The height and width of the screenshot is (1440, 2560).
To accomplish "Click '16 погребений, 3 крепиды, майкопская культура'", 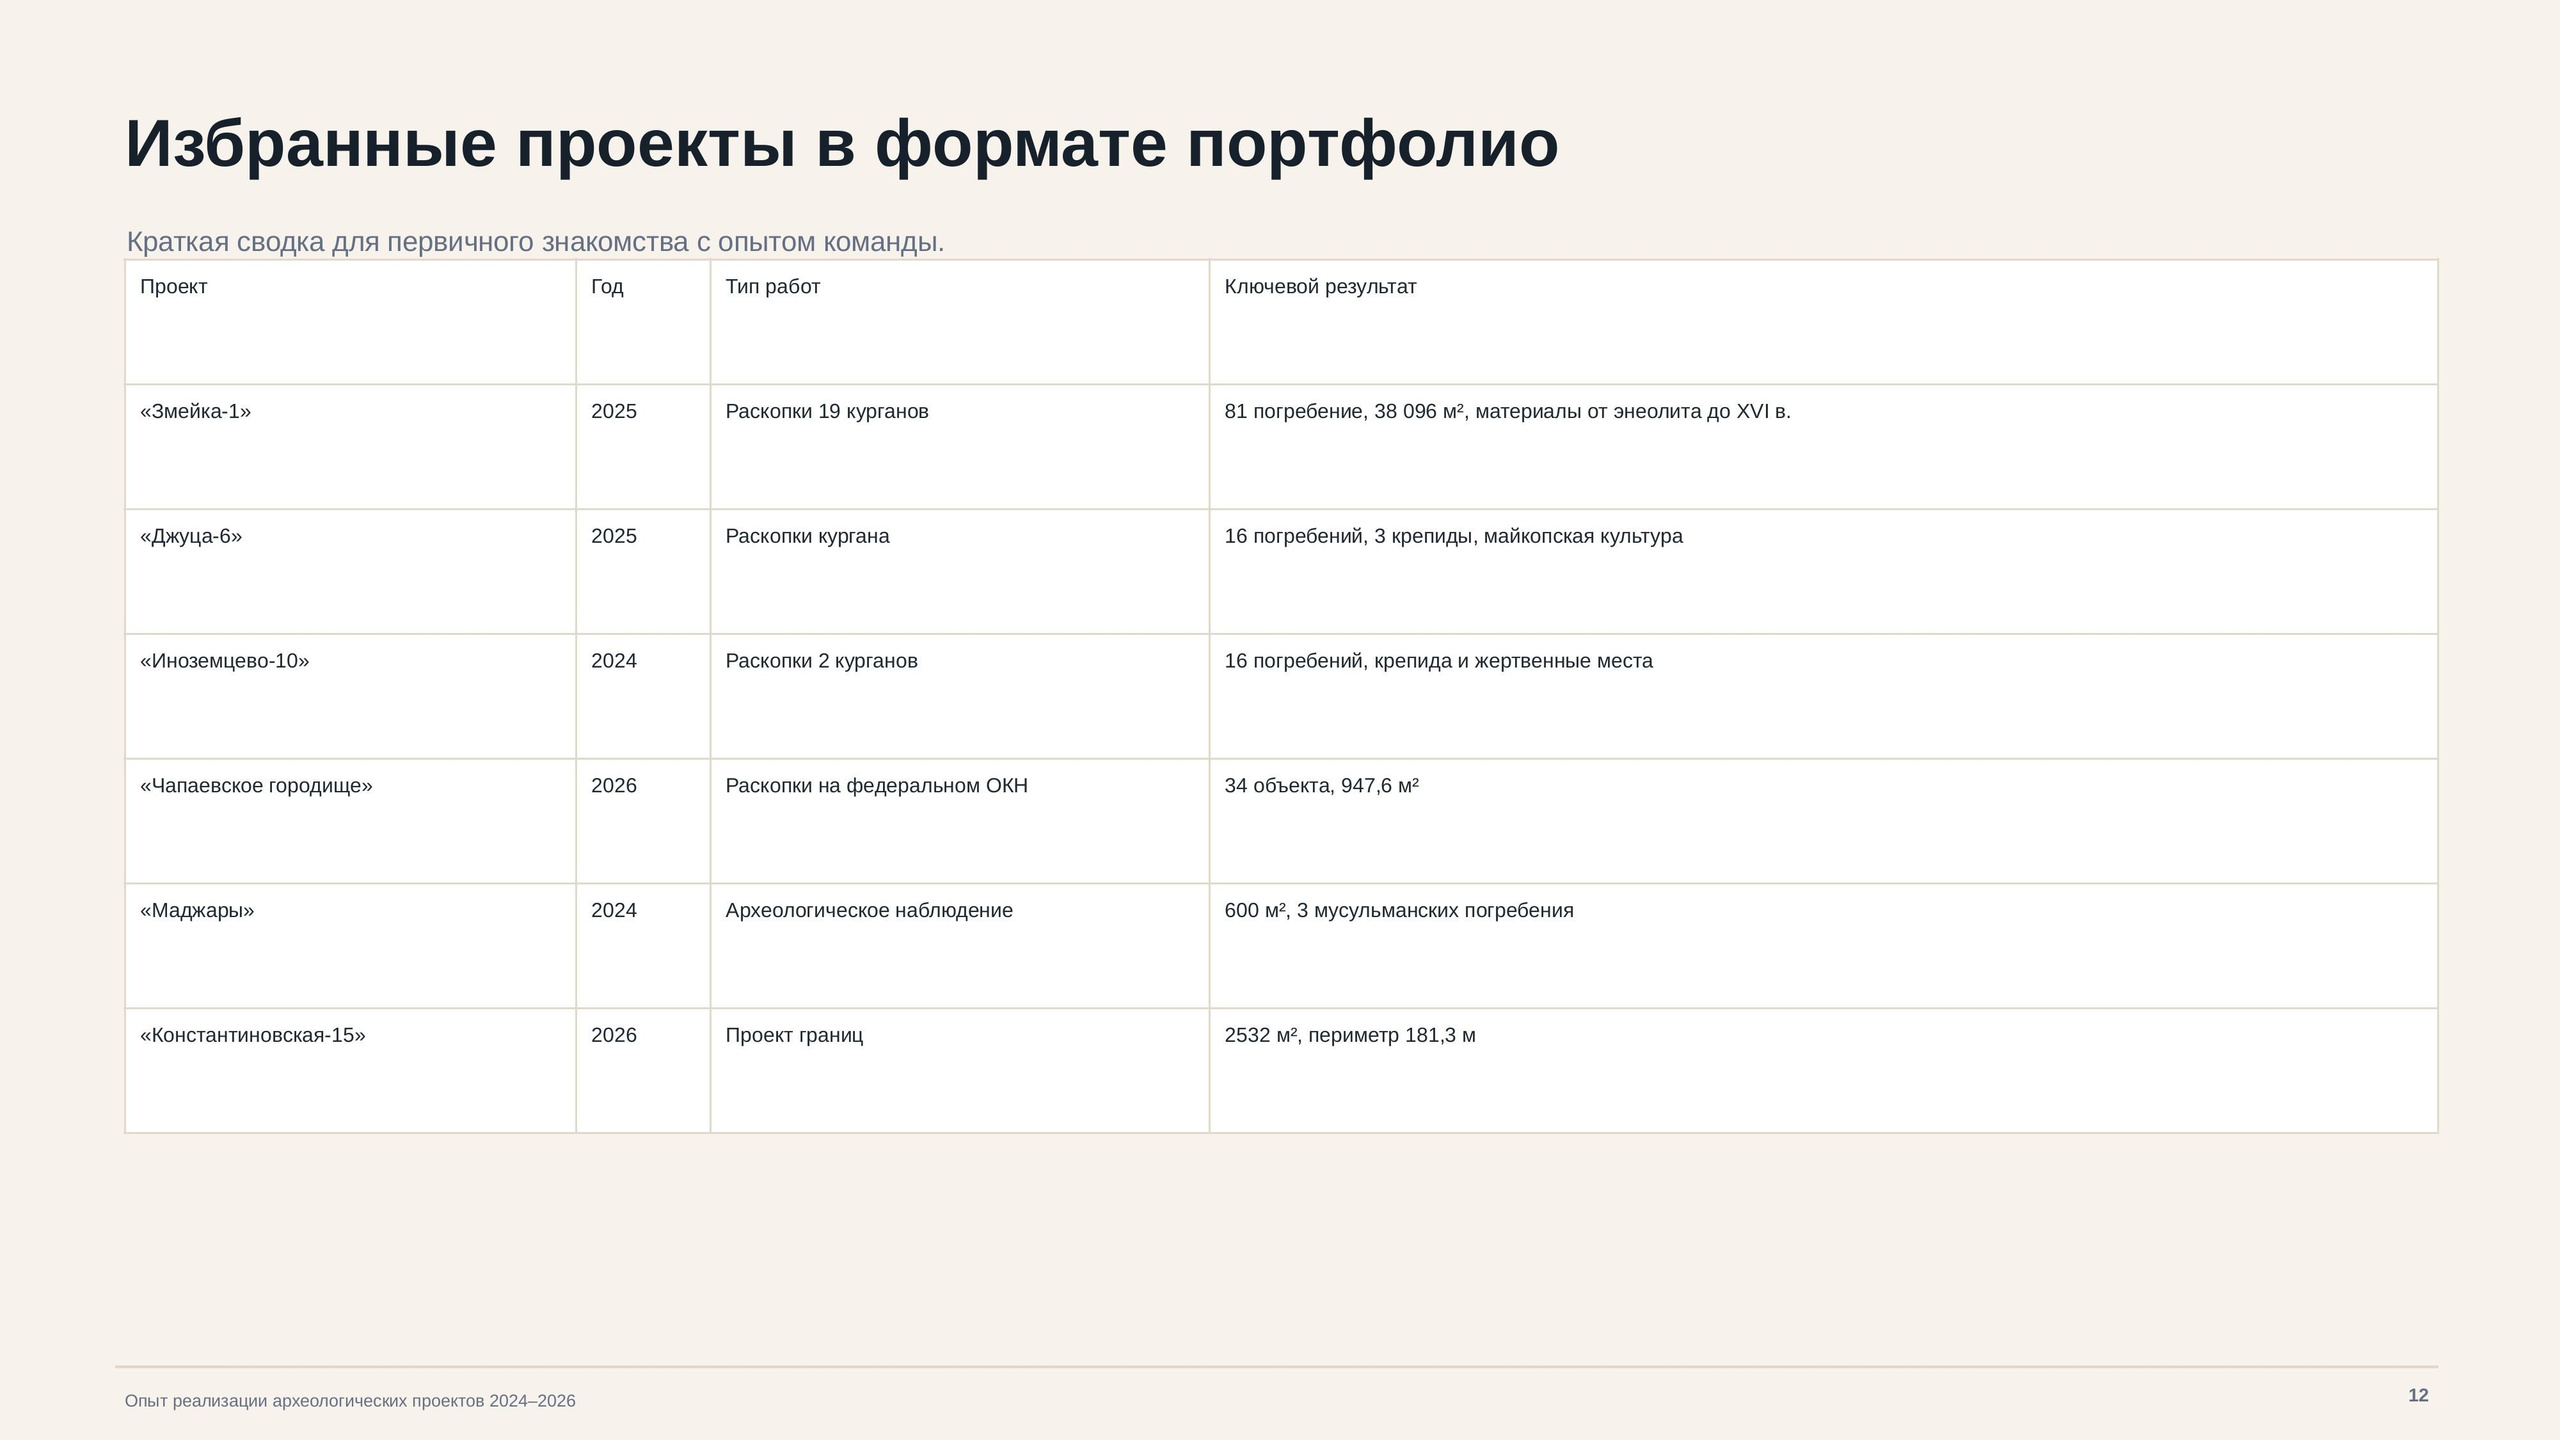I will (1454, 536).
